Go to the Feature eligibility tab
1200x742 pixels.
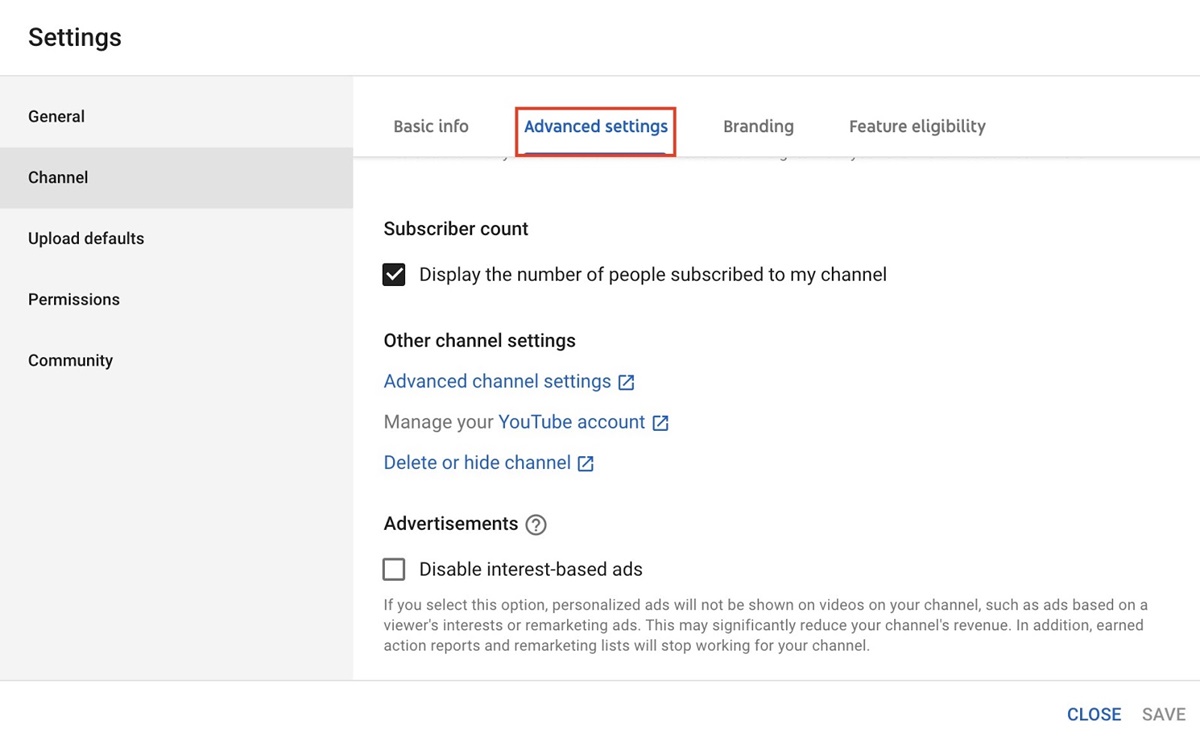(917, 127)
